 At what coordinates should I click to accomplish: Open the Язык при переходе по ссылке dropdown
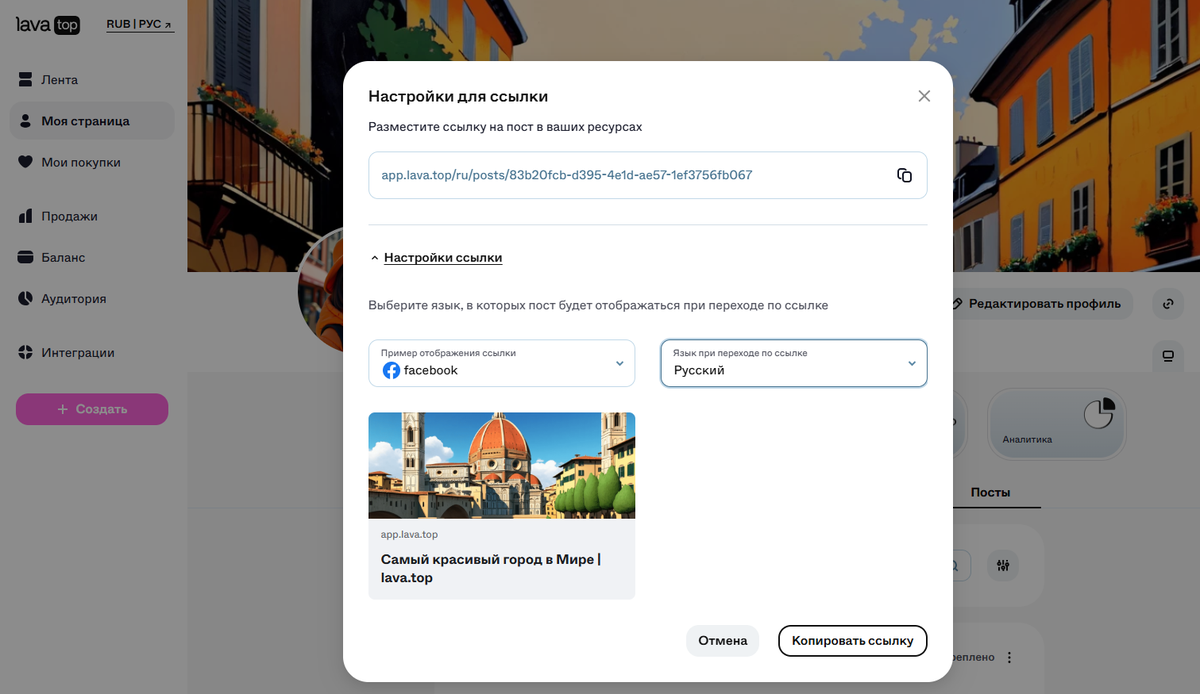pos(794,363)
